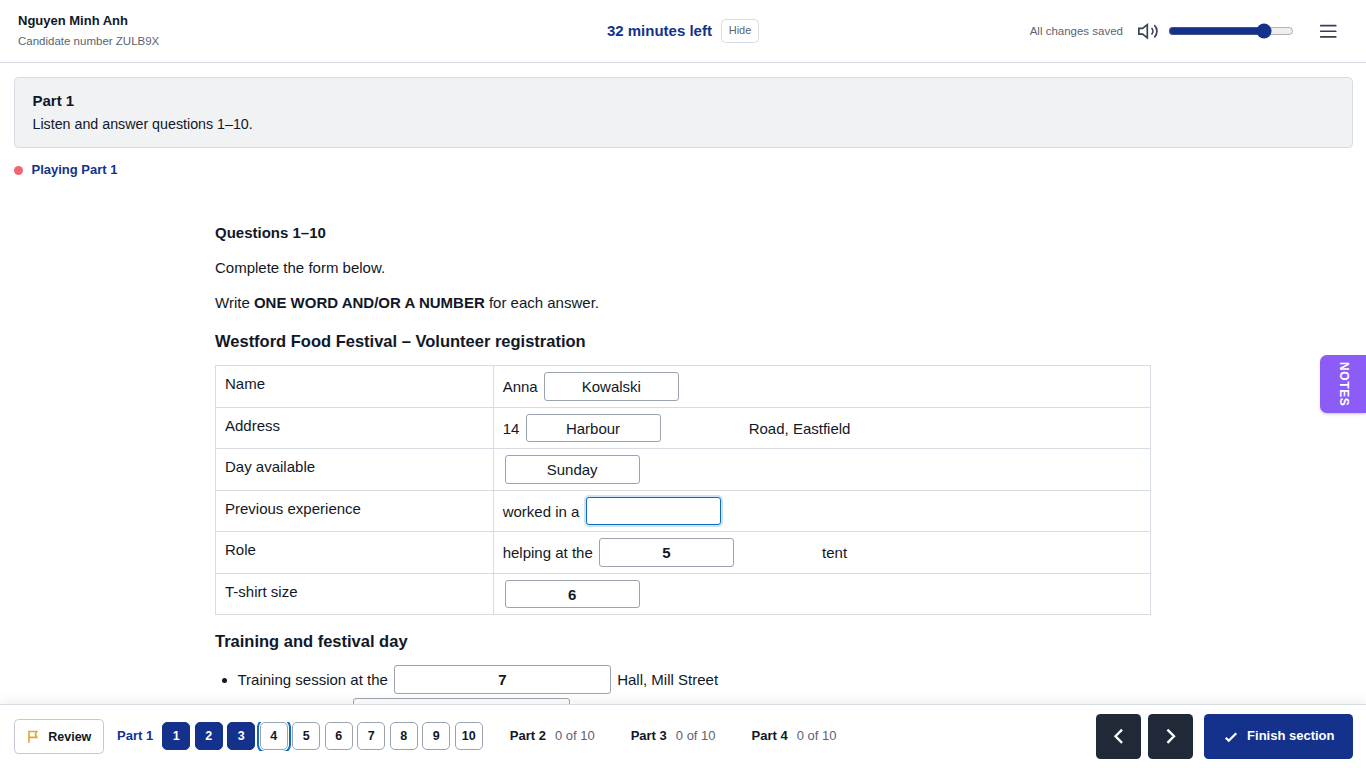
Task: Jump to question 1
Action: pyautogui.click(x=176, y=736)
